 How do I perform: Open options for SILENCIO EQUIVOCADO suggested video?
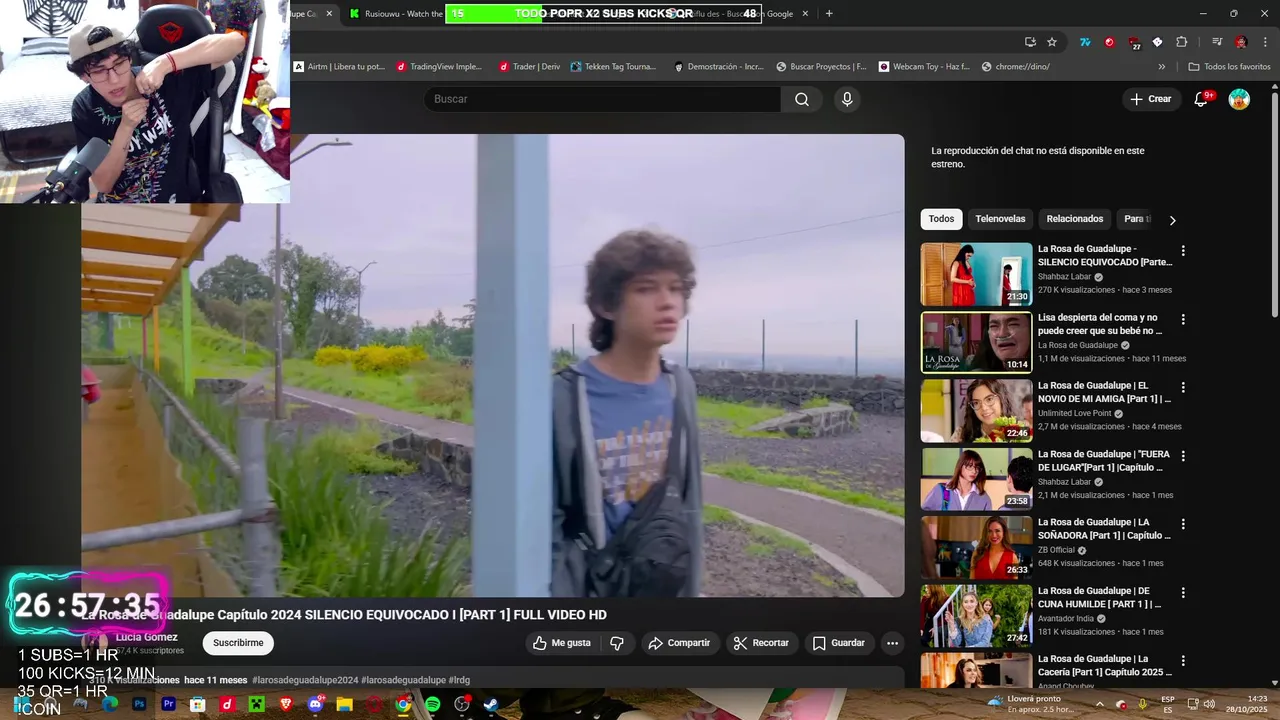point(1183,251)
